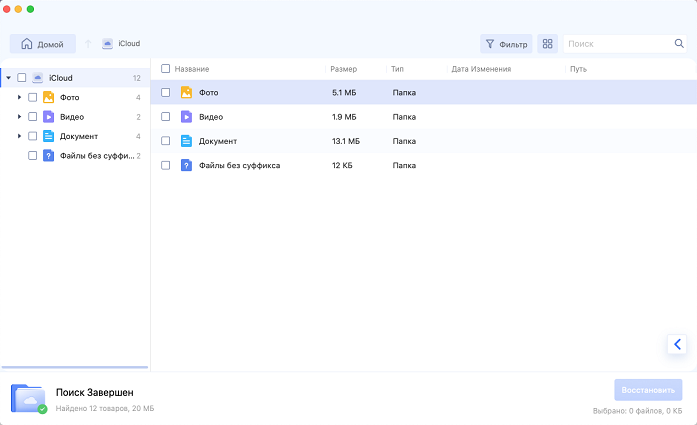Click the Поиск search field
This screenshot has width=697, height=425.
click(617, 44)
